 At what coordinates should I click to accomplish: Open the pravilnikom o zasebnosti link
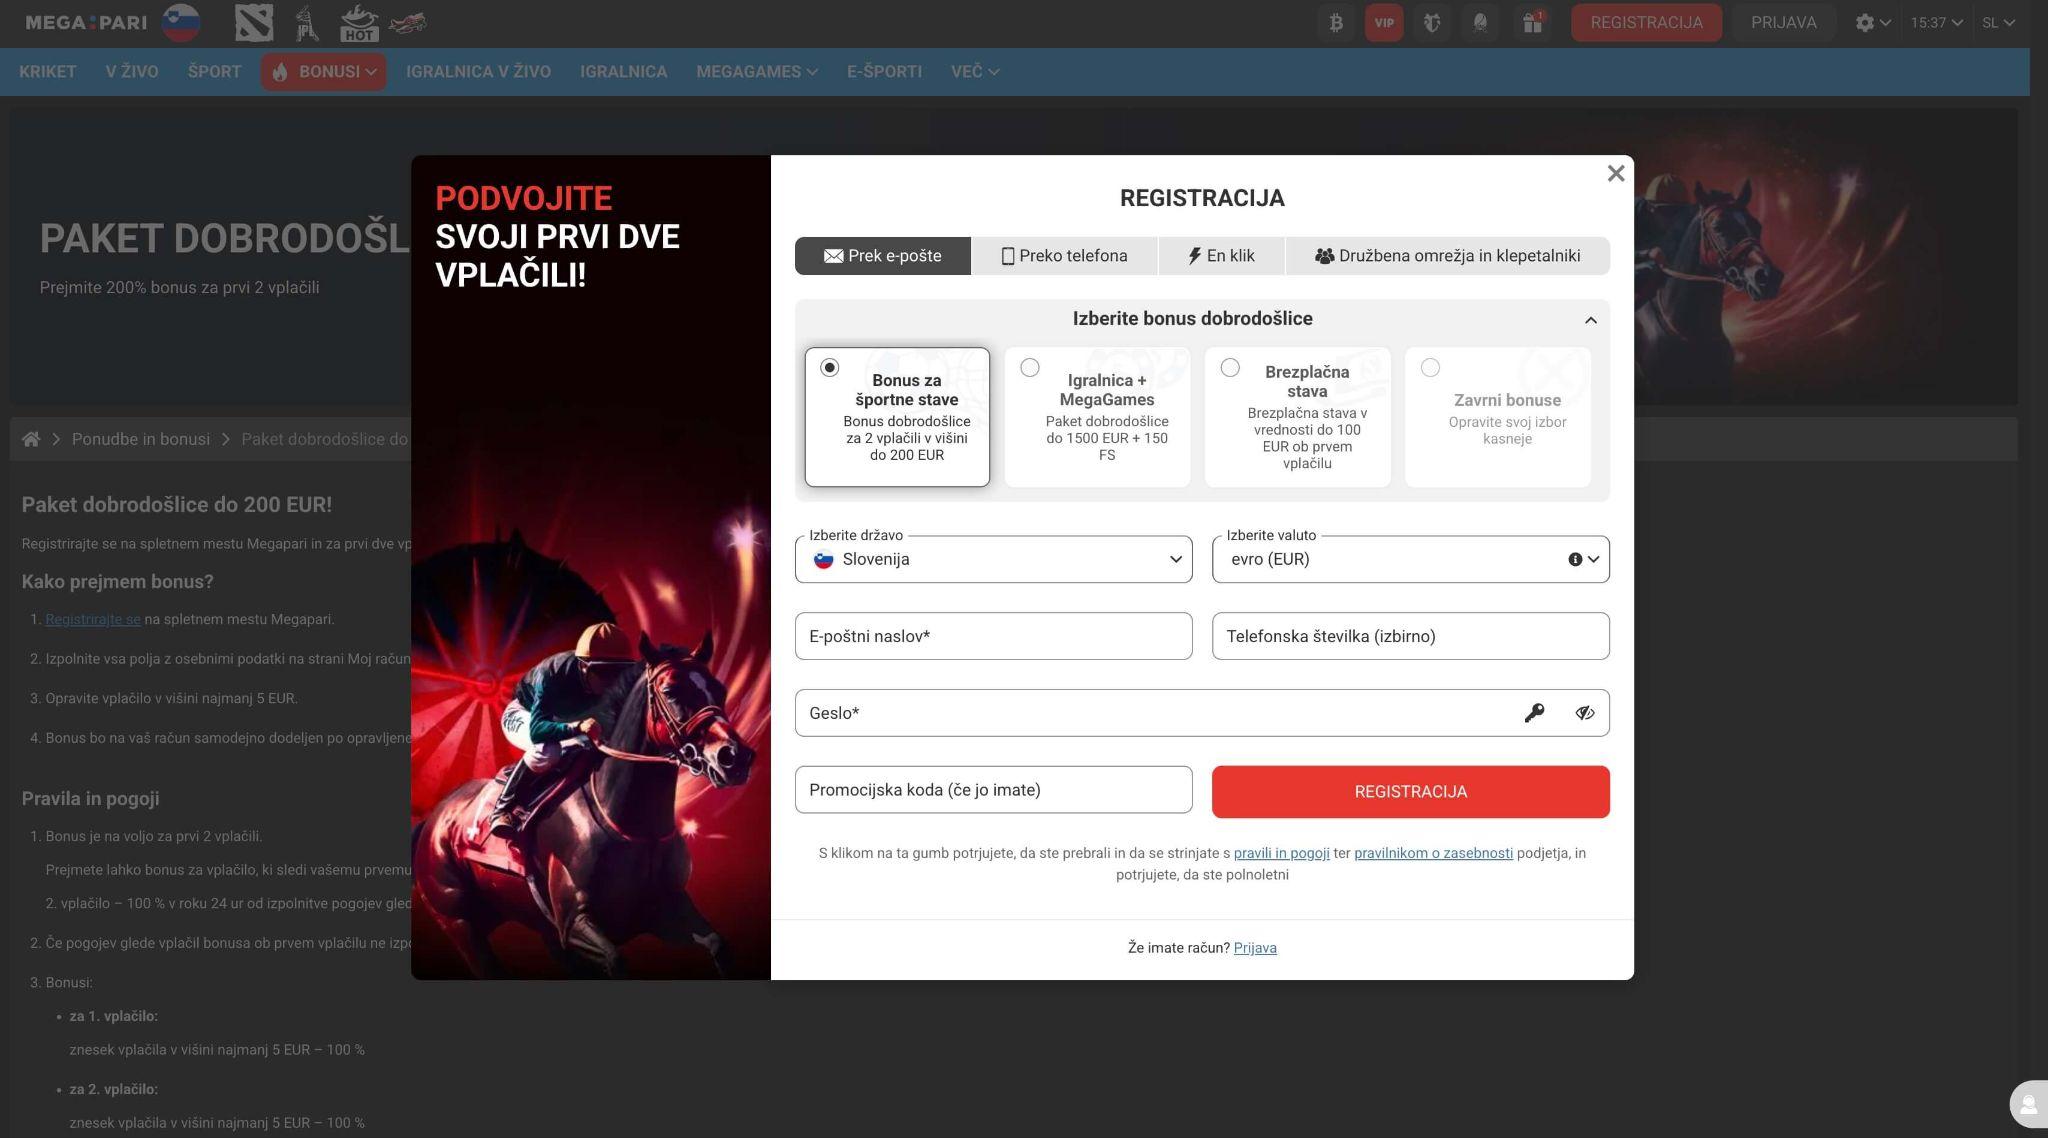1433,853
